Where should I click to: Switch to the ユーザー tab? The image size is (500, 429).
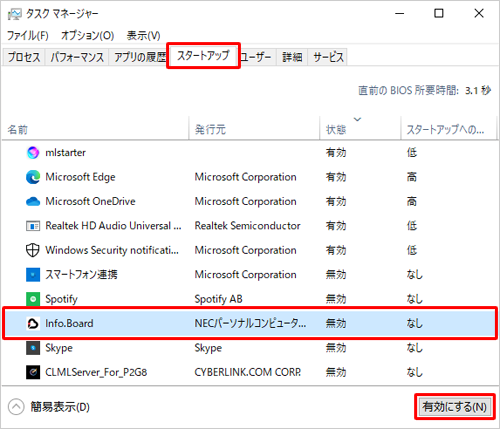256,57
